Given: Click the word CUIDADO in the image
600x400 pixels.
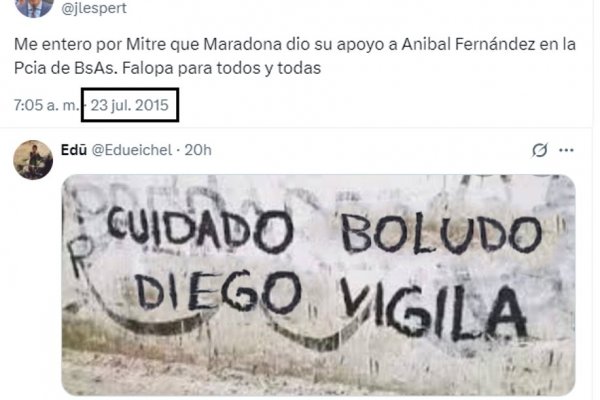Looking at the screenshot, I should (201, 230).
